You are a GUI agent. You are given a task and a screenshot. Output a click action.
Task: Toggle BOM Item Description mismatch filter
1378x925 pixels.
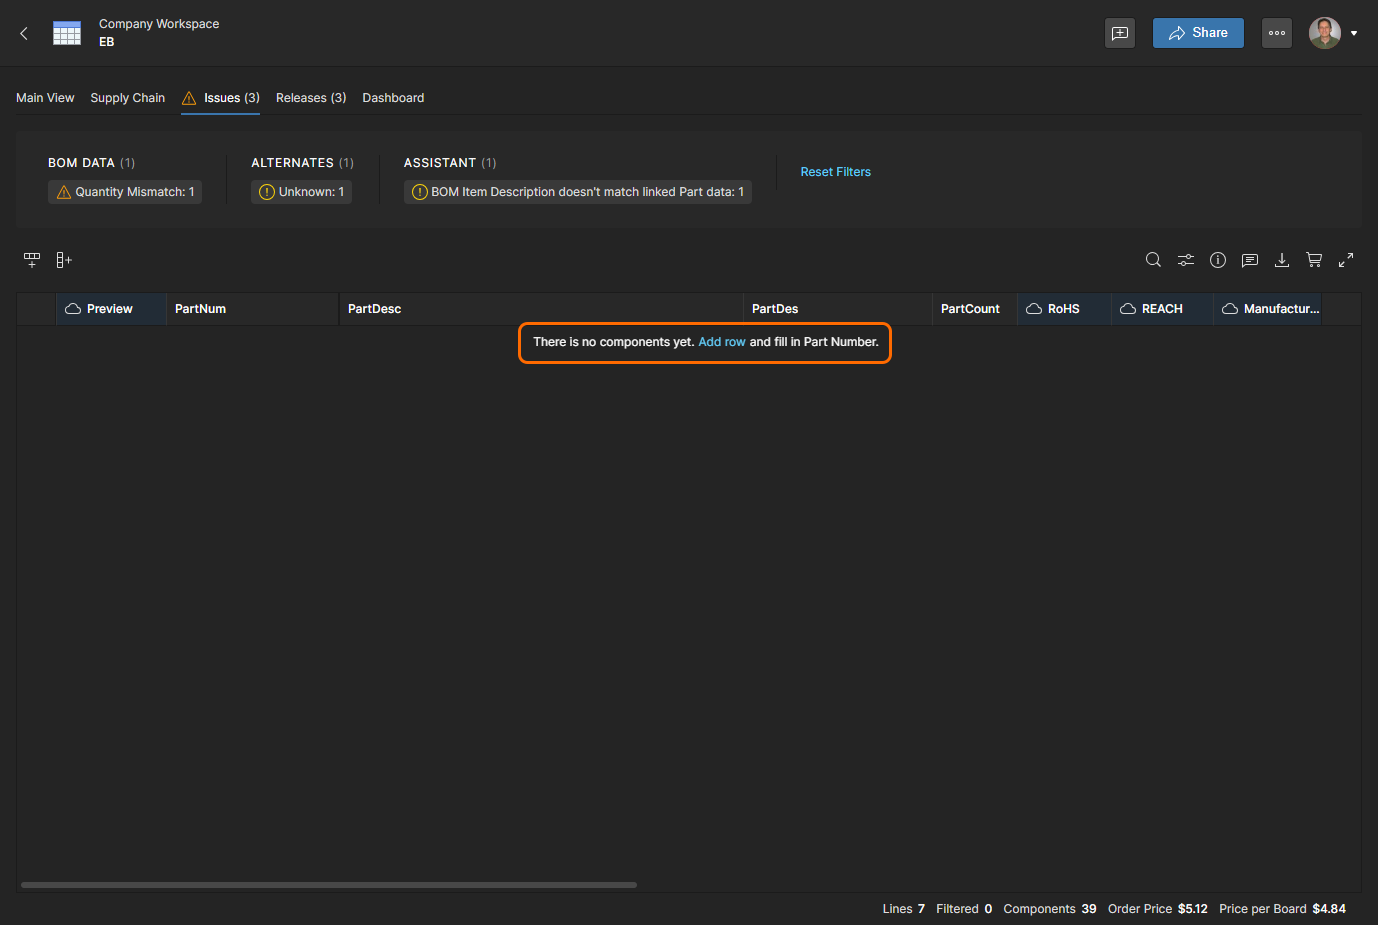coord(577,192)
